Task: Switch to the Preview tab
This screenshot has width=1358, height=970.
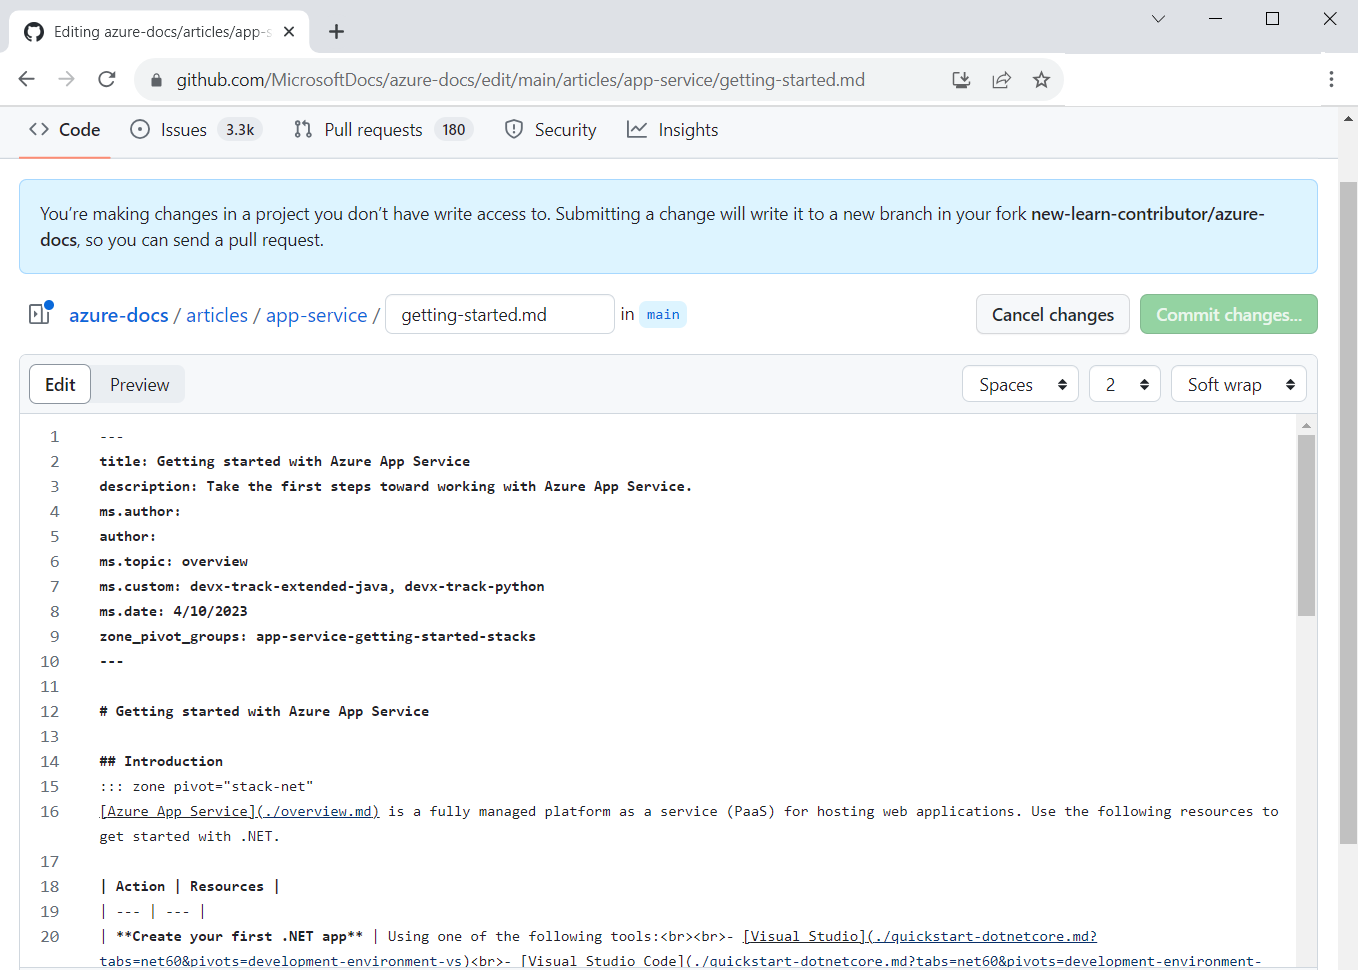Action: 138,384
